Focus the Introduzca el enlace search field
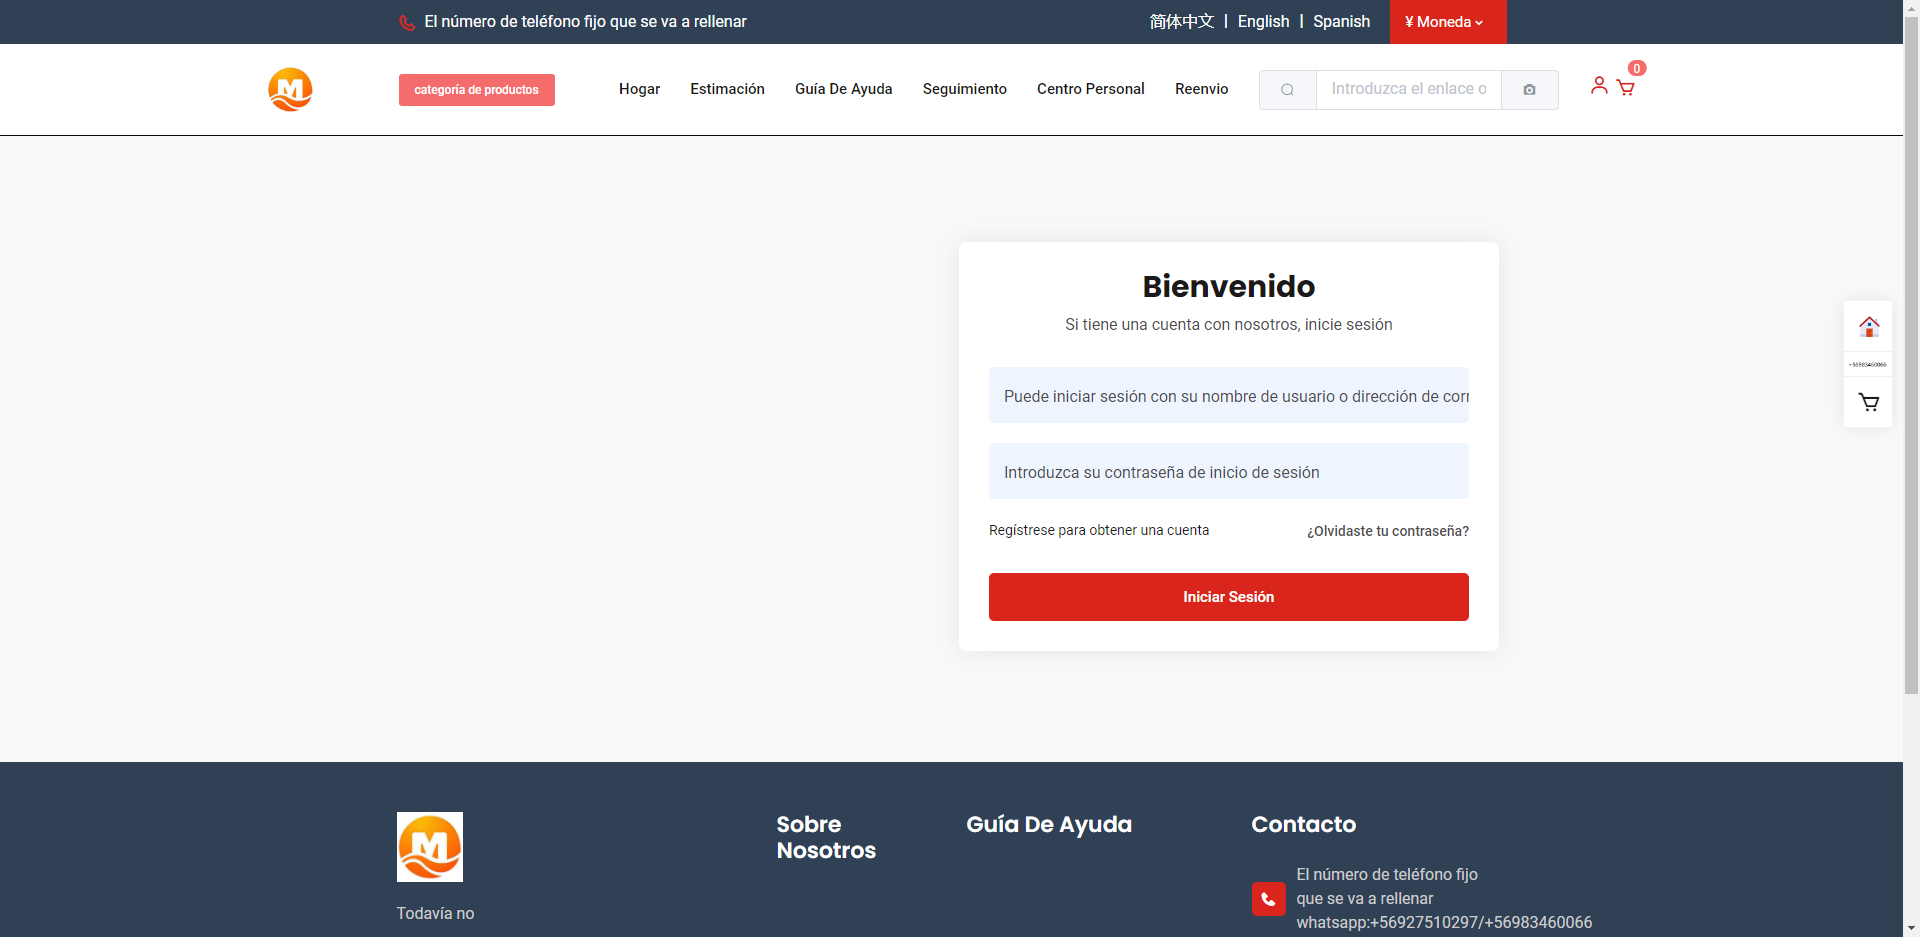The width and height of the screenshot is (1920, 937). pyautogui.click(x=1408, y=90)
